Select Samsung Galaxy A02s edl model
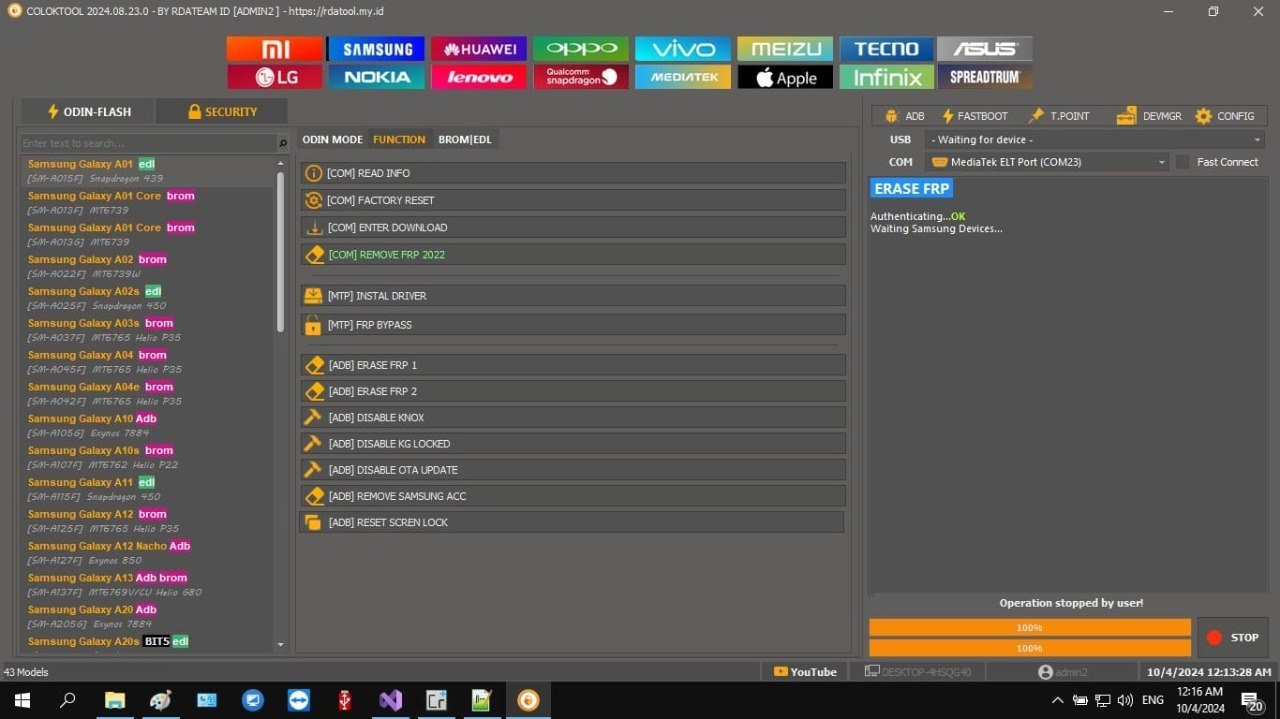The height and width of the screenshot is (719, 1280). 147,298
